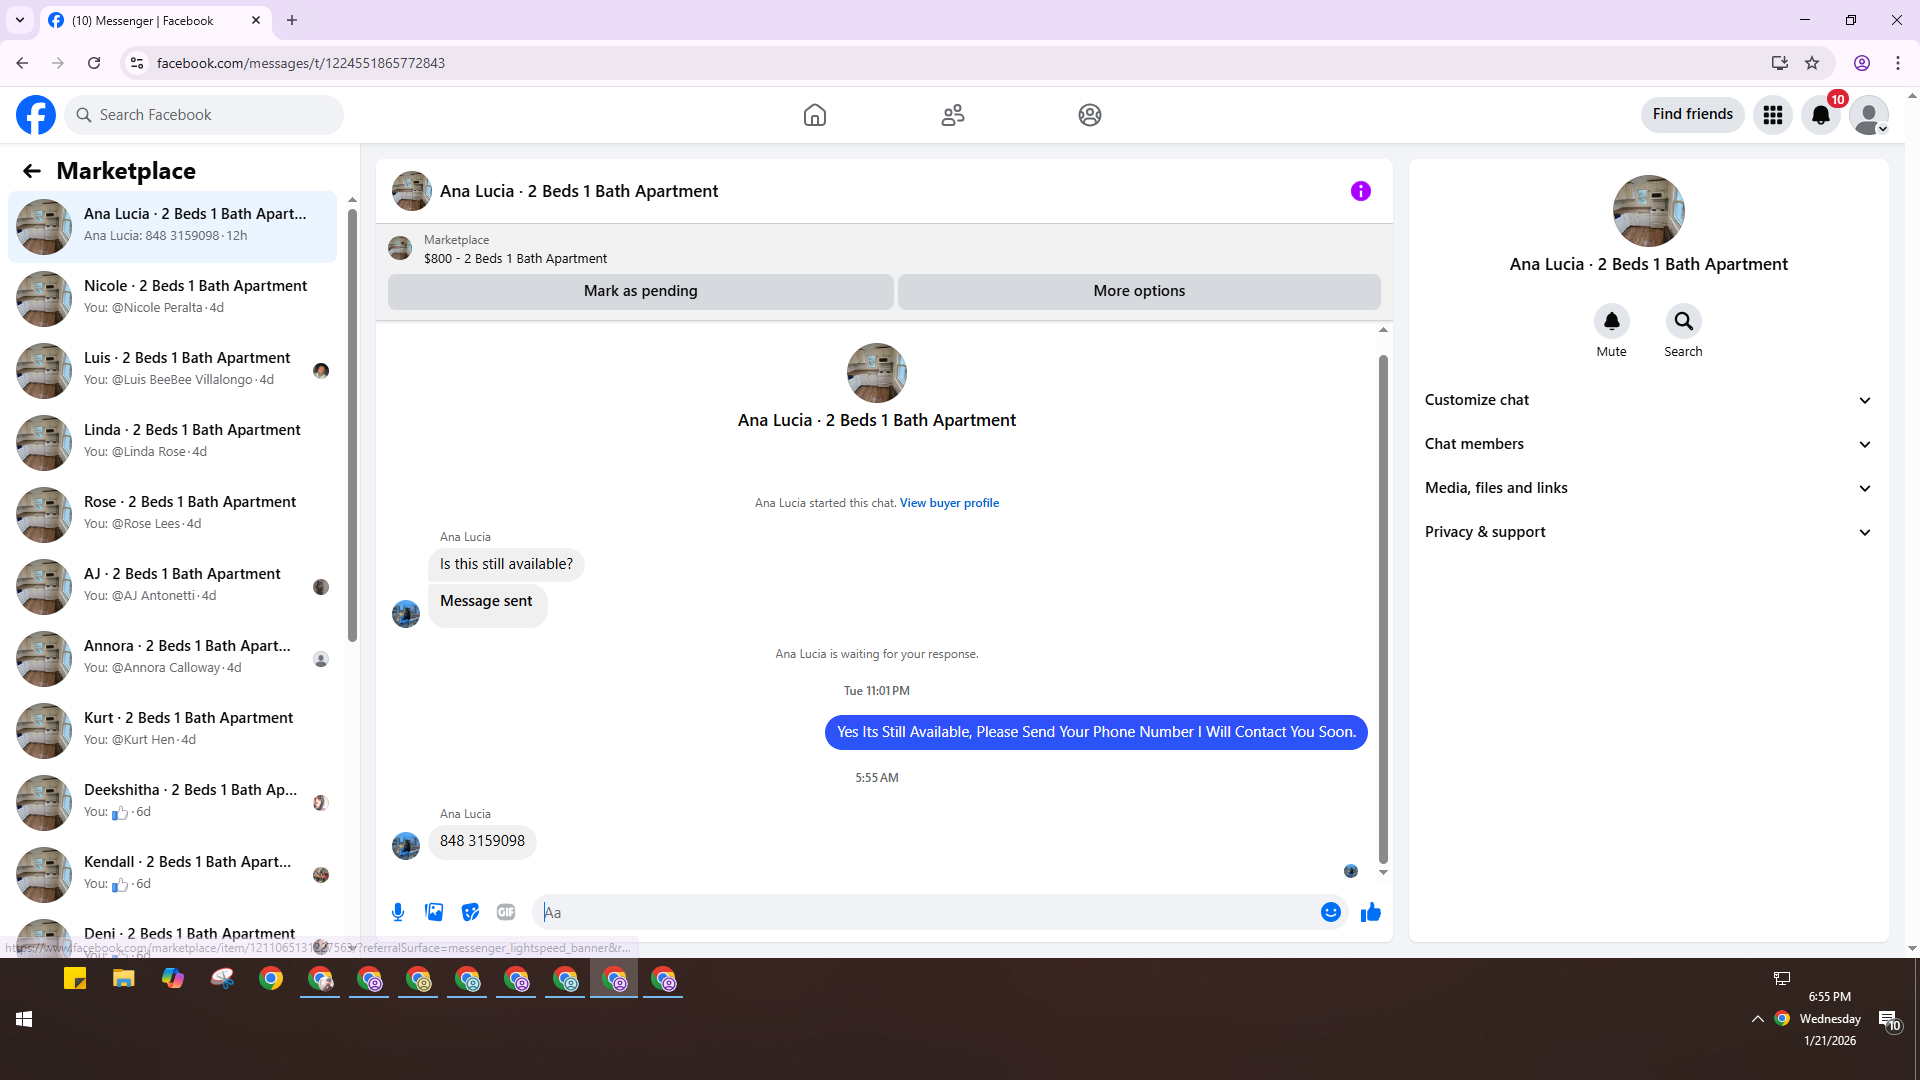Mute this conversation

1611,322
